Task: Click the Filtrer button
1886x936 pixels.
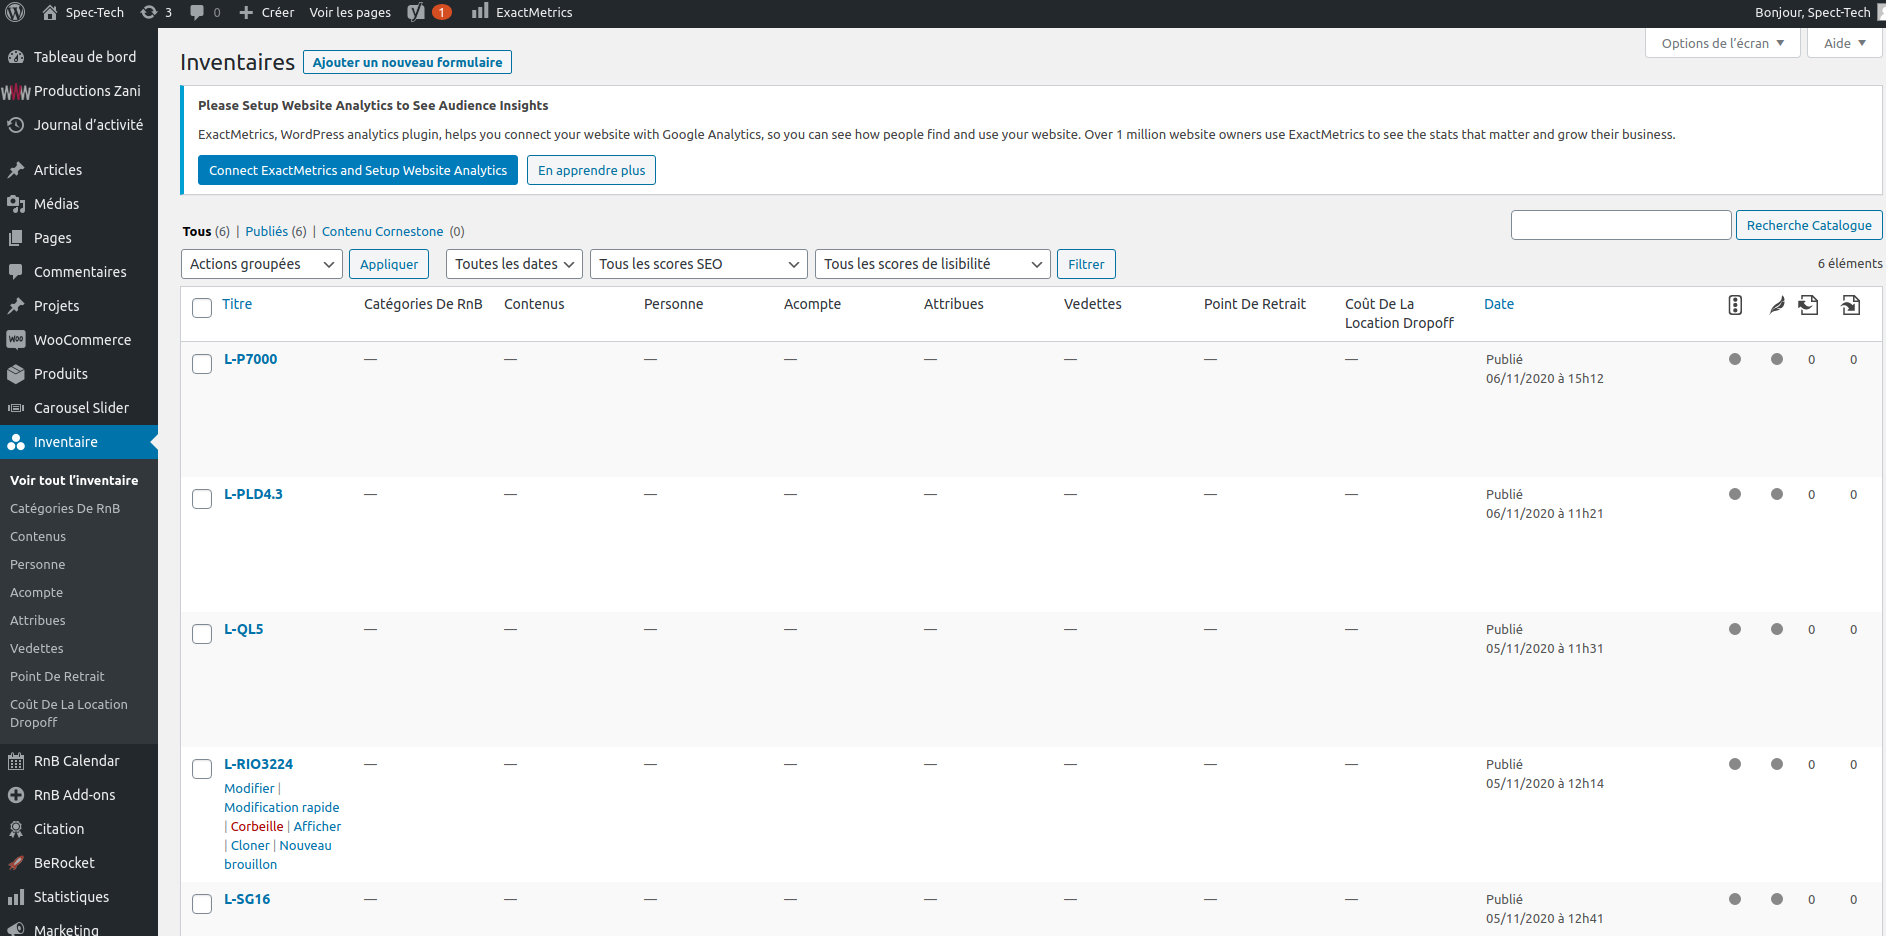Action: coord(1086,264)
